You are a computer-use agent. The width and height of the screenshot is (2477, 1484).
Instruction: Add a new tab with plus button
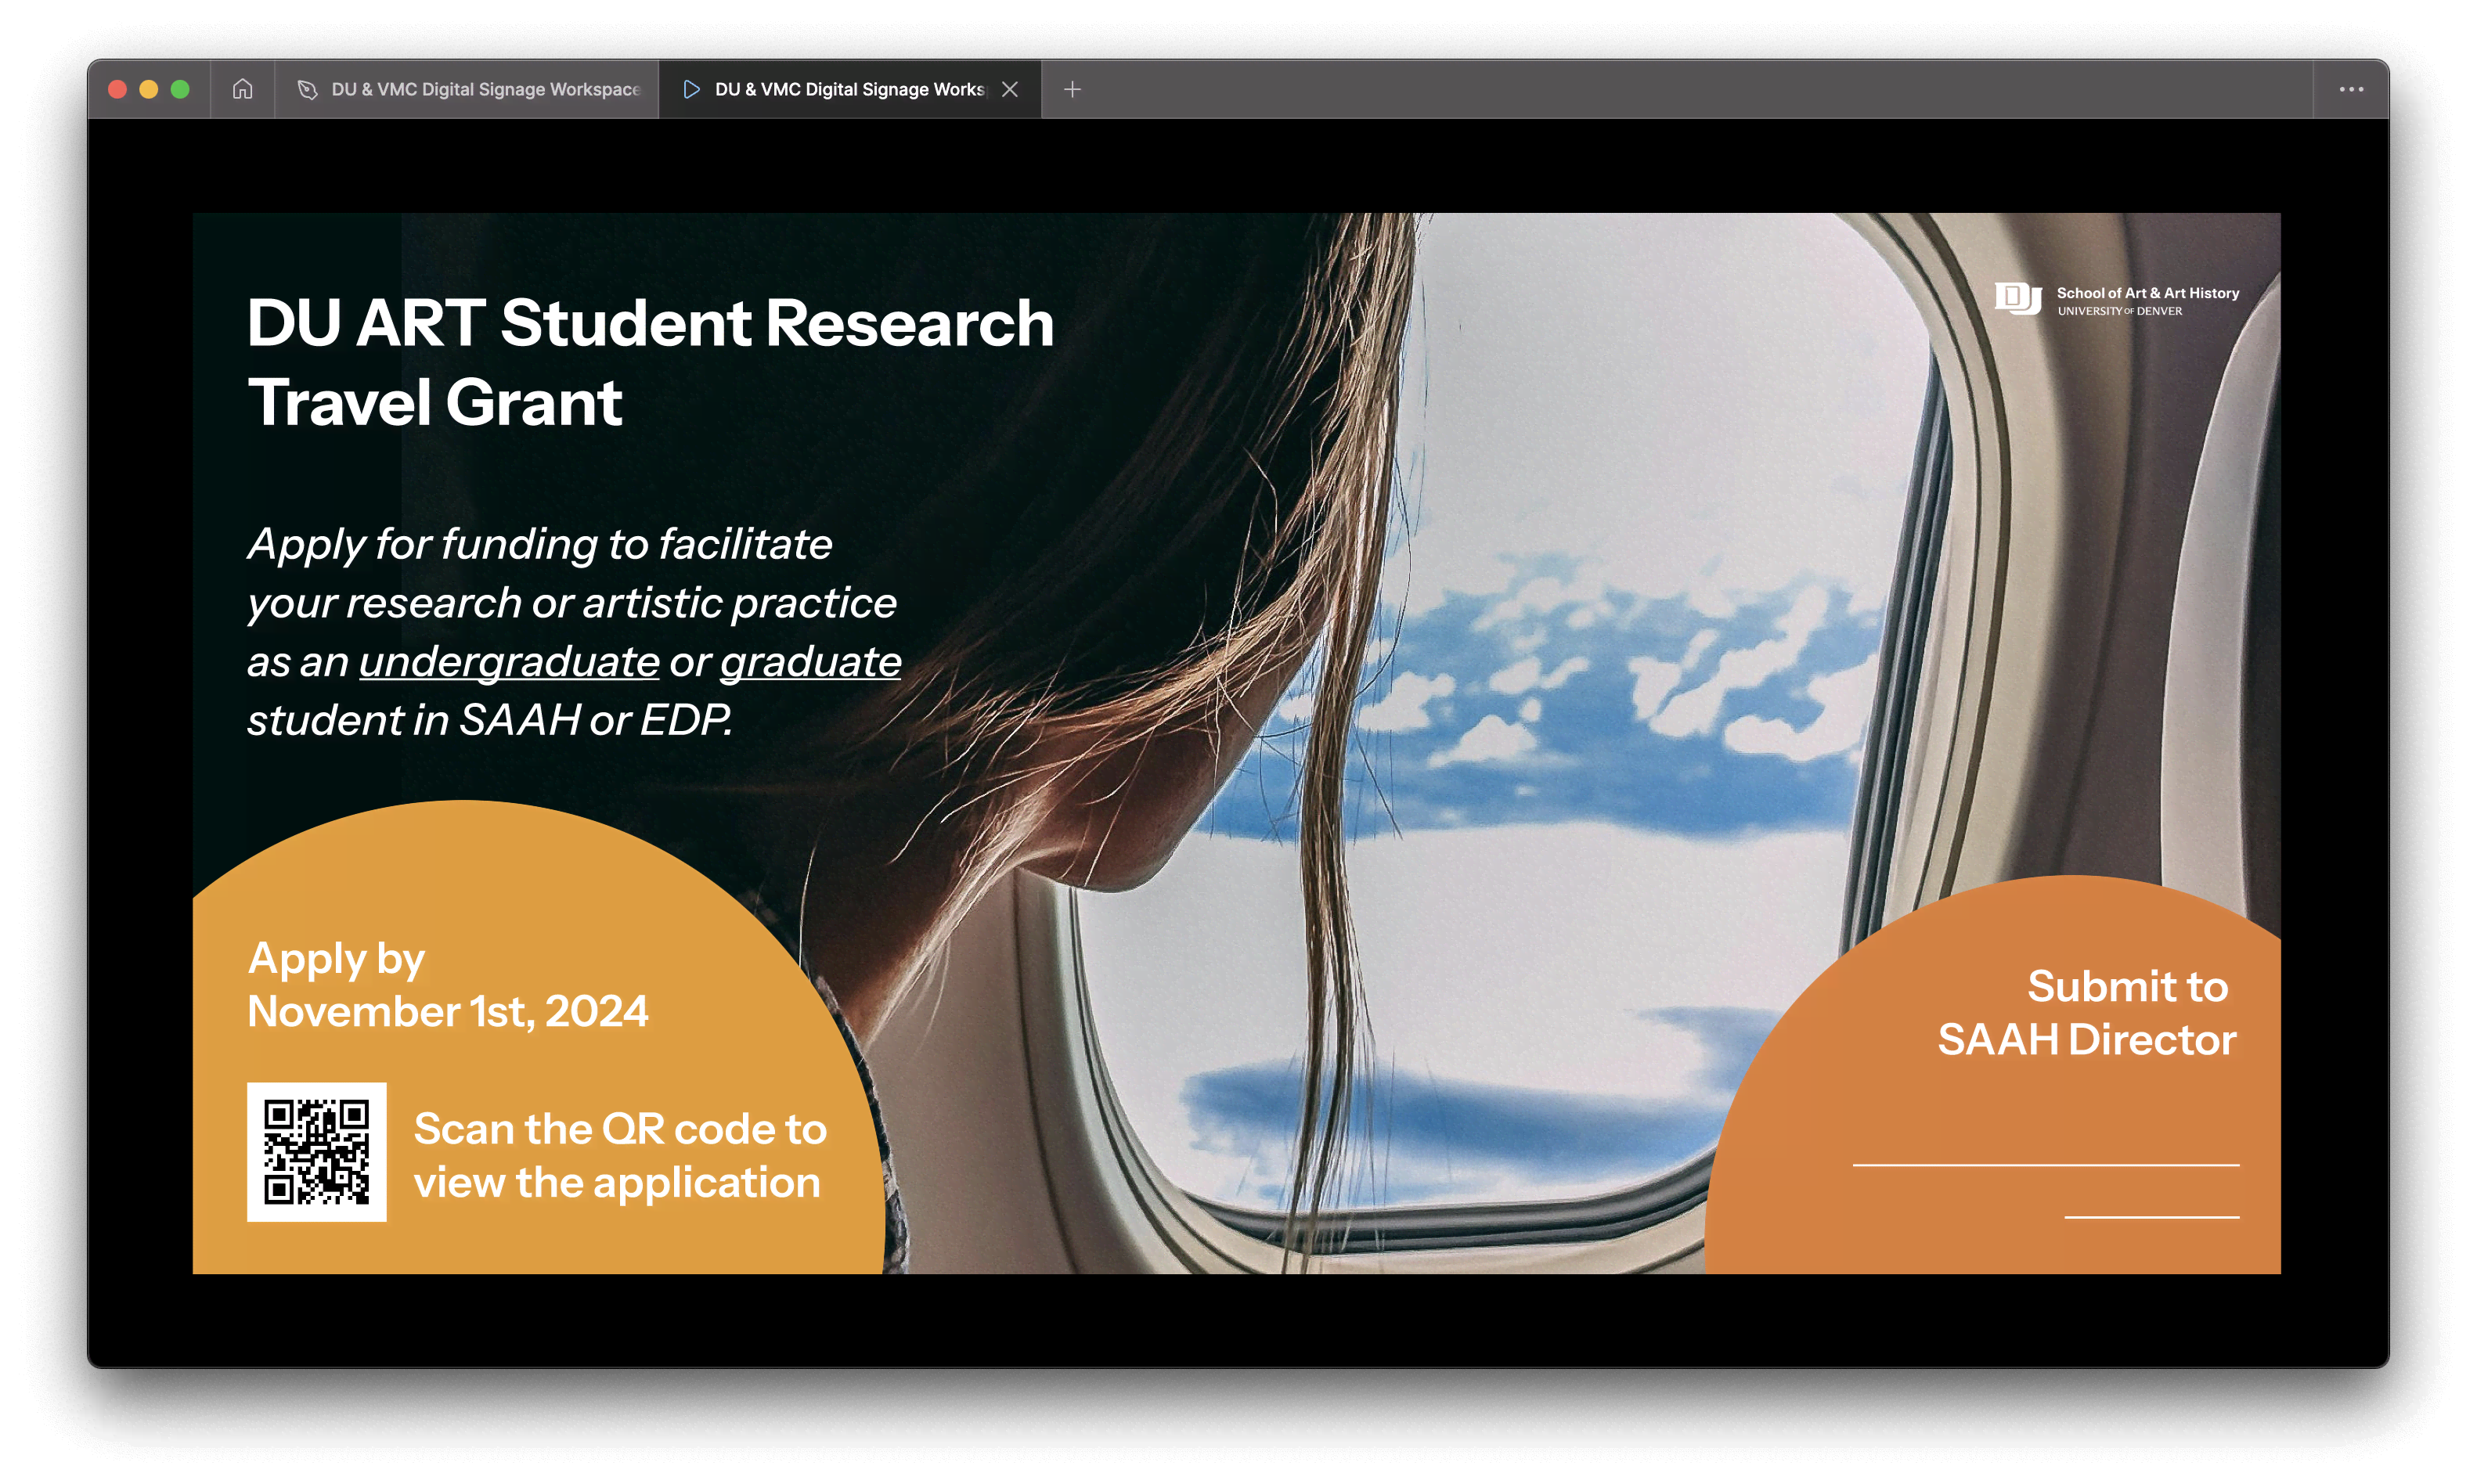[x=1072, y=89]
